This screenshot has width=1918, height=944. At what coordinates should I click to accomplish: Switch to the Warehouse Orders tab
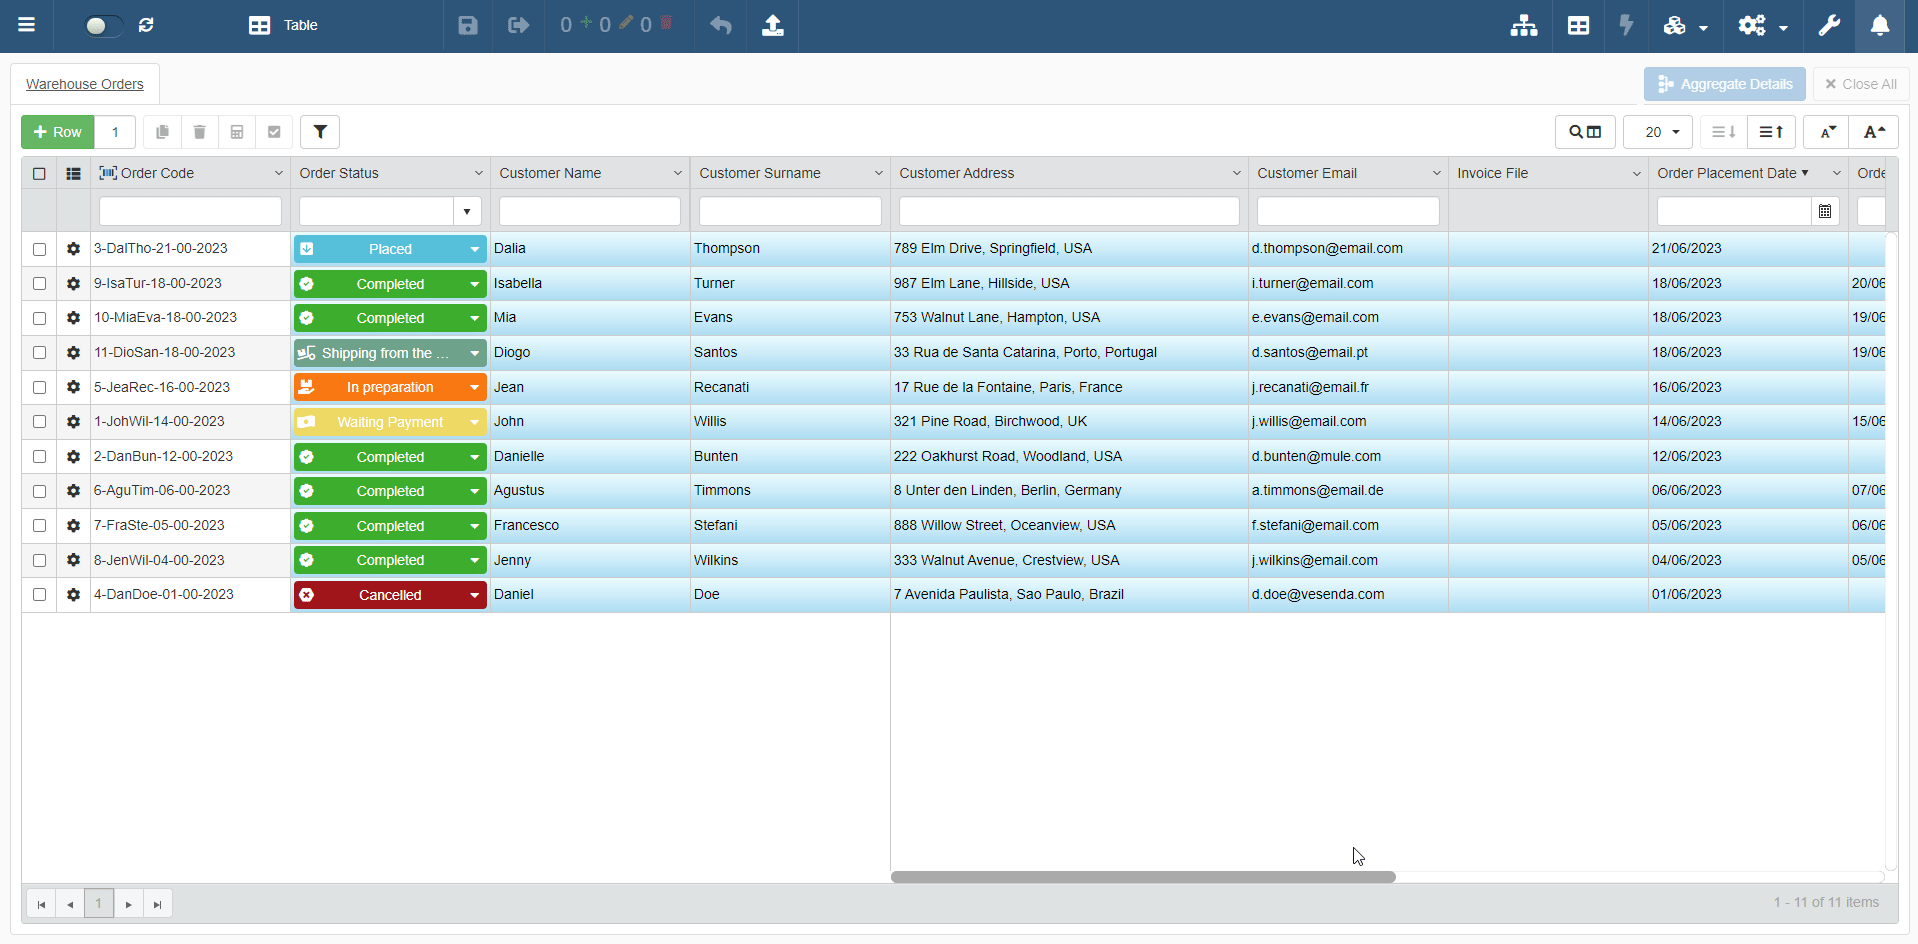(x=85, y=84)
